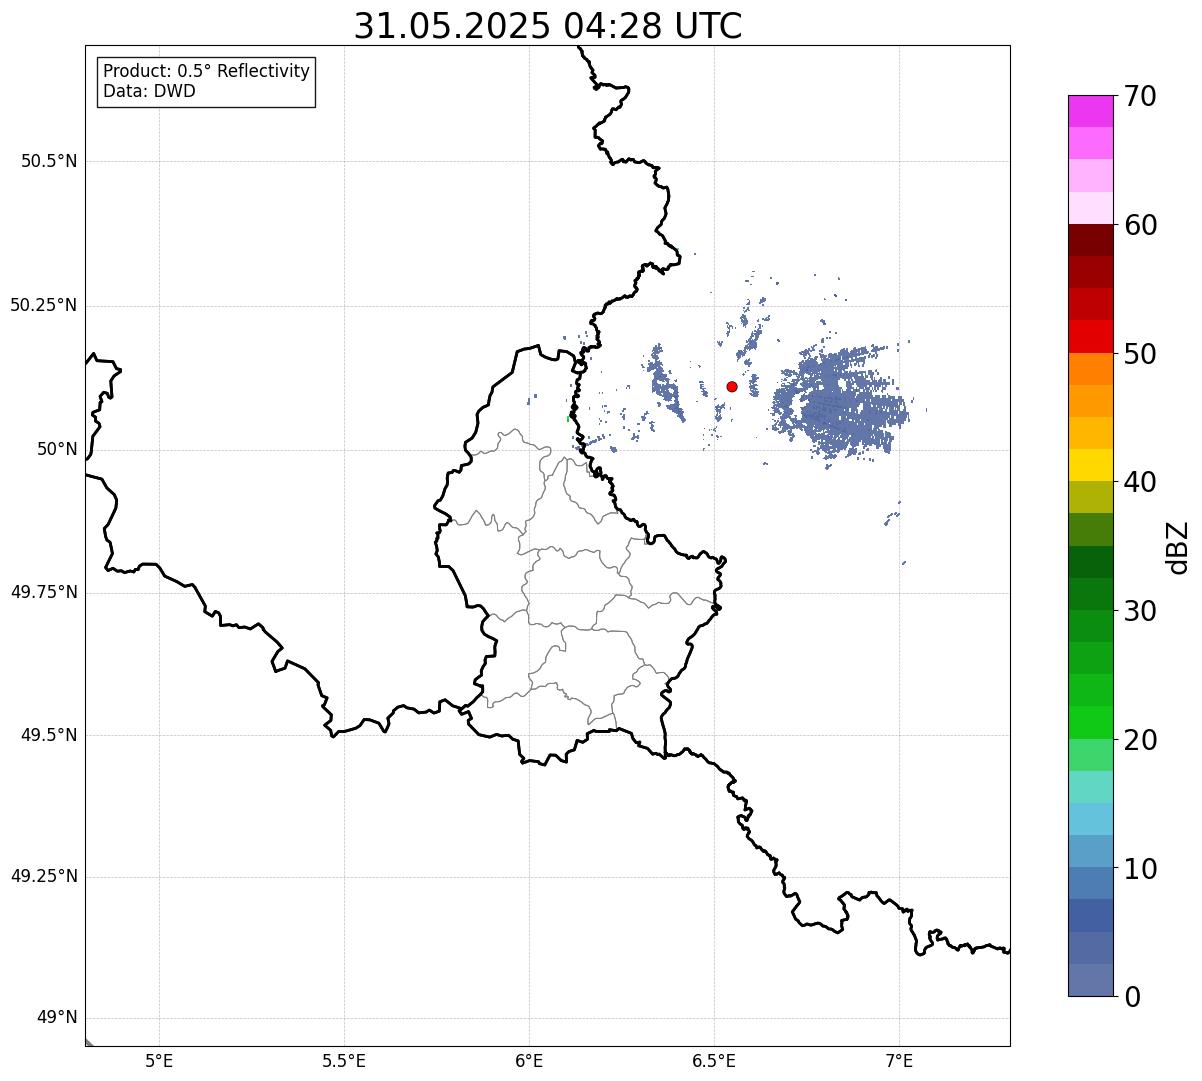Click the latitude label 49.25°N

pyautogui.click(x=44, y=877)
